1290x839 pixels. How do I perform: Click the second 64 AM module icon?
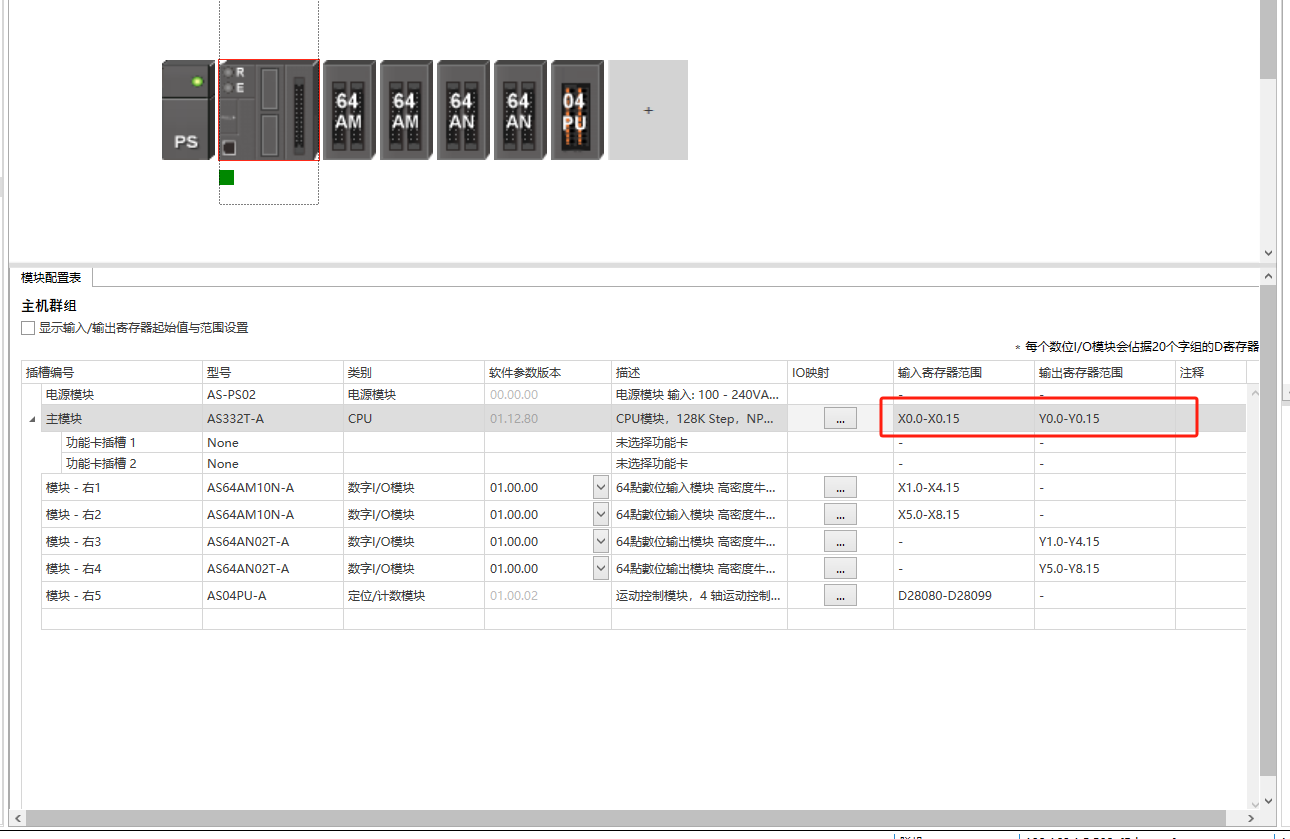coord(405,110)
